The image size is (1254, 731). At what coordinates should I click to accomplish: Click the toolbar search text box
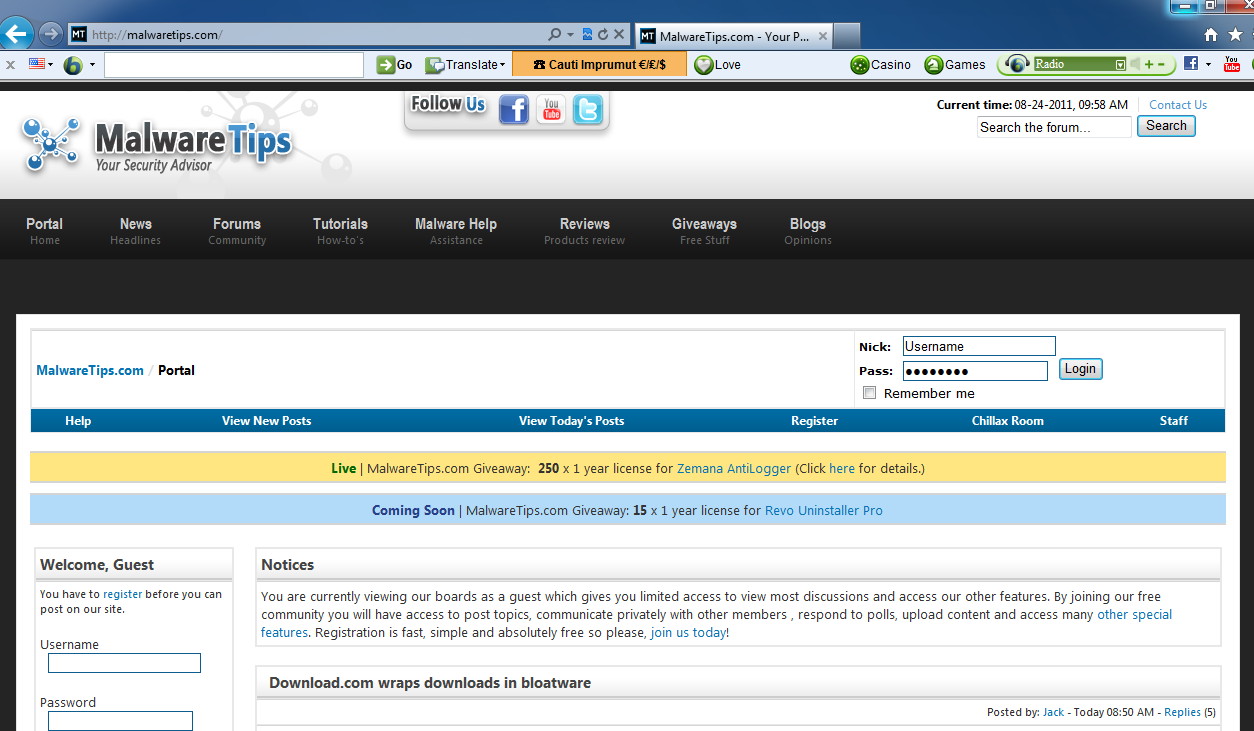pyautogui.click(x=234, y=65)
